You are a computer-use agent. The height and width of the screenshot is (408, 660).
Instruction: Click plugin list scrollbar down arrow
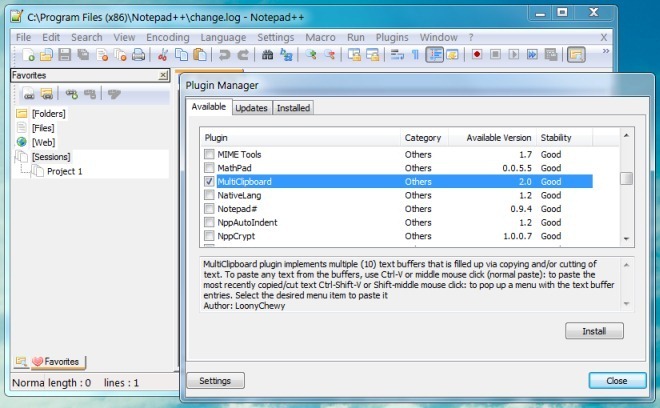click(626, 239)
